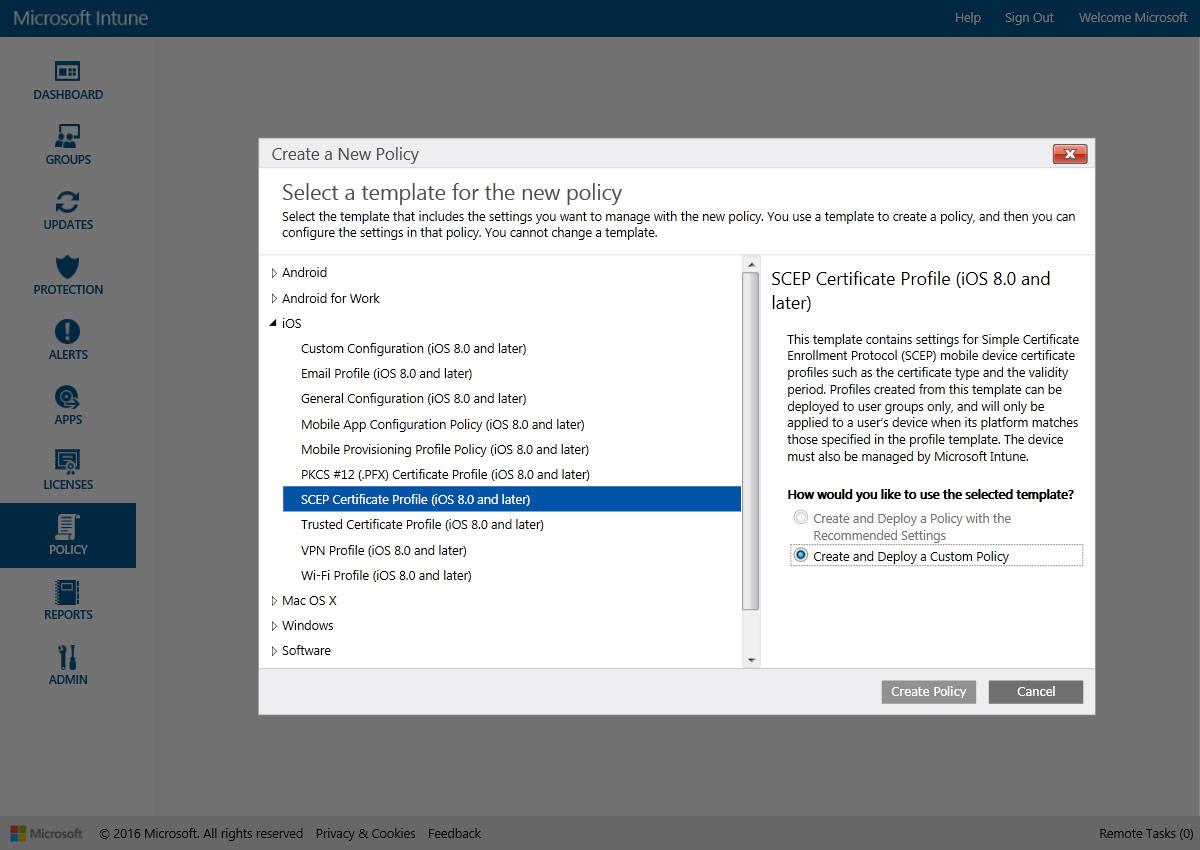The width and height of the screenshot is (1200, 850).
Task: Open the Help link in header
Action: point(968,18)
